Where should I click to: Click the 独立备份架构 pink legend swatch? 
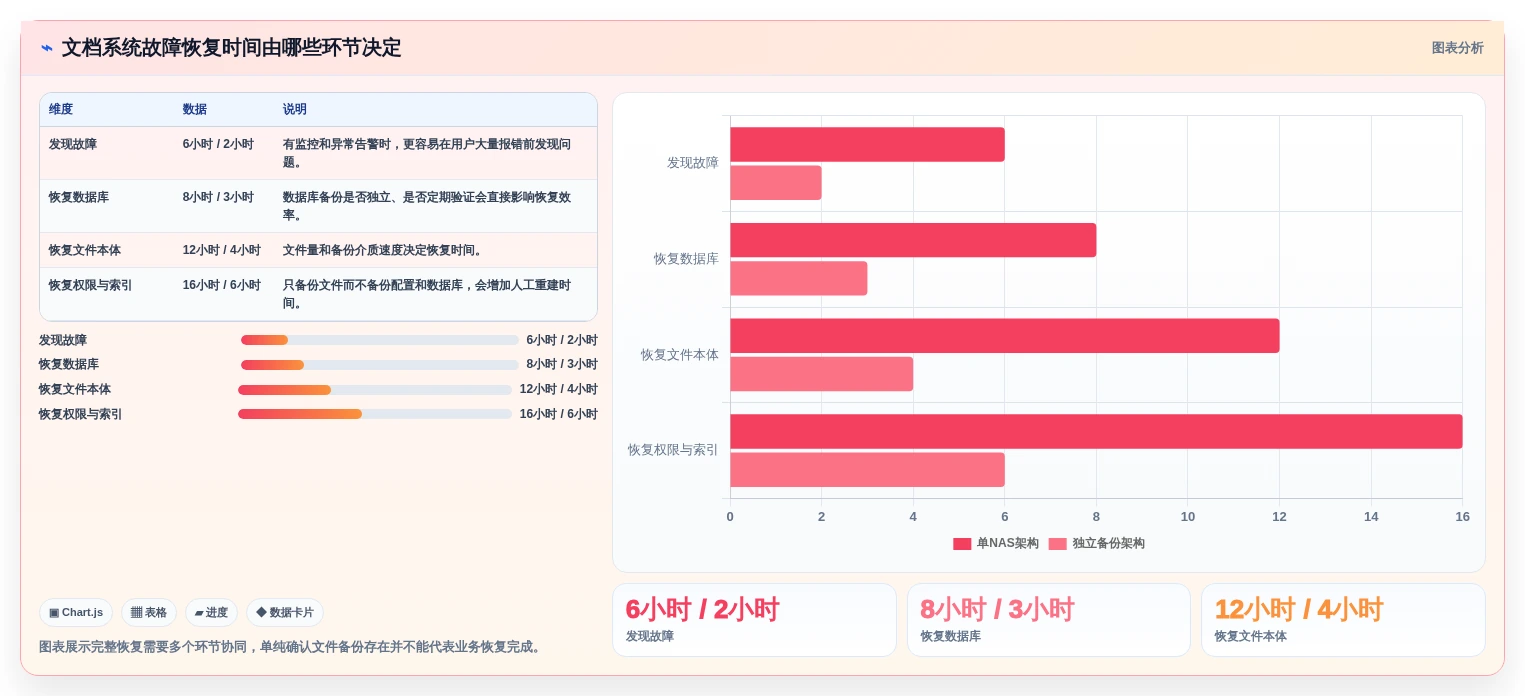(x=1057, y=544)
